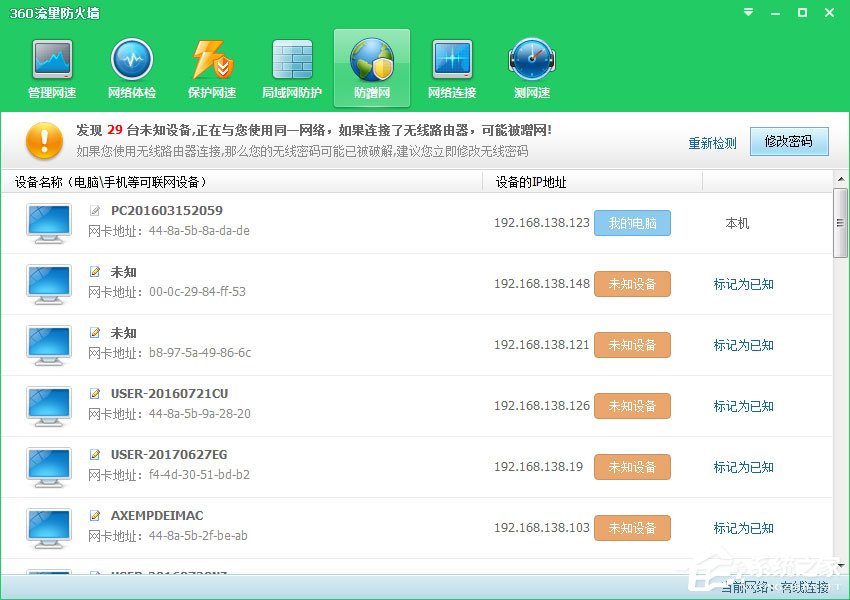
Task: Click the 我的电脑 badge on PC201603152059
Action: (632, 223)
